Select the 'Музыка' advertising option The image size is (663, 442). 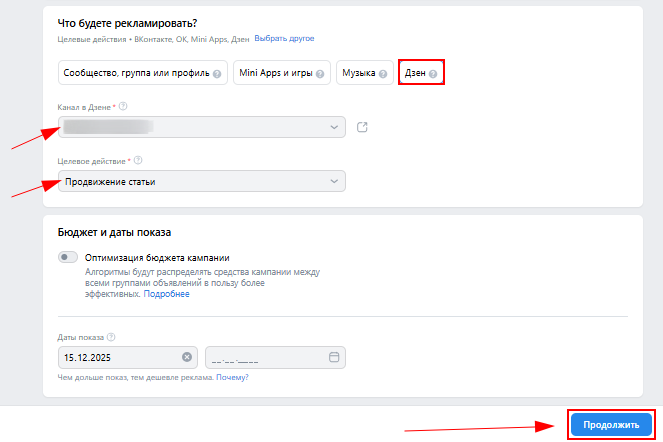(x=364, y=73)
